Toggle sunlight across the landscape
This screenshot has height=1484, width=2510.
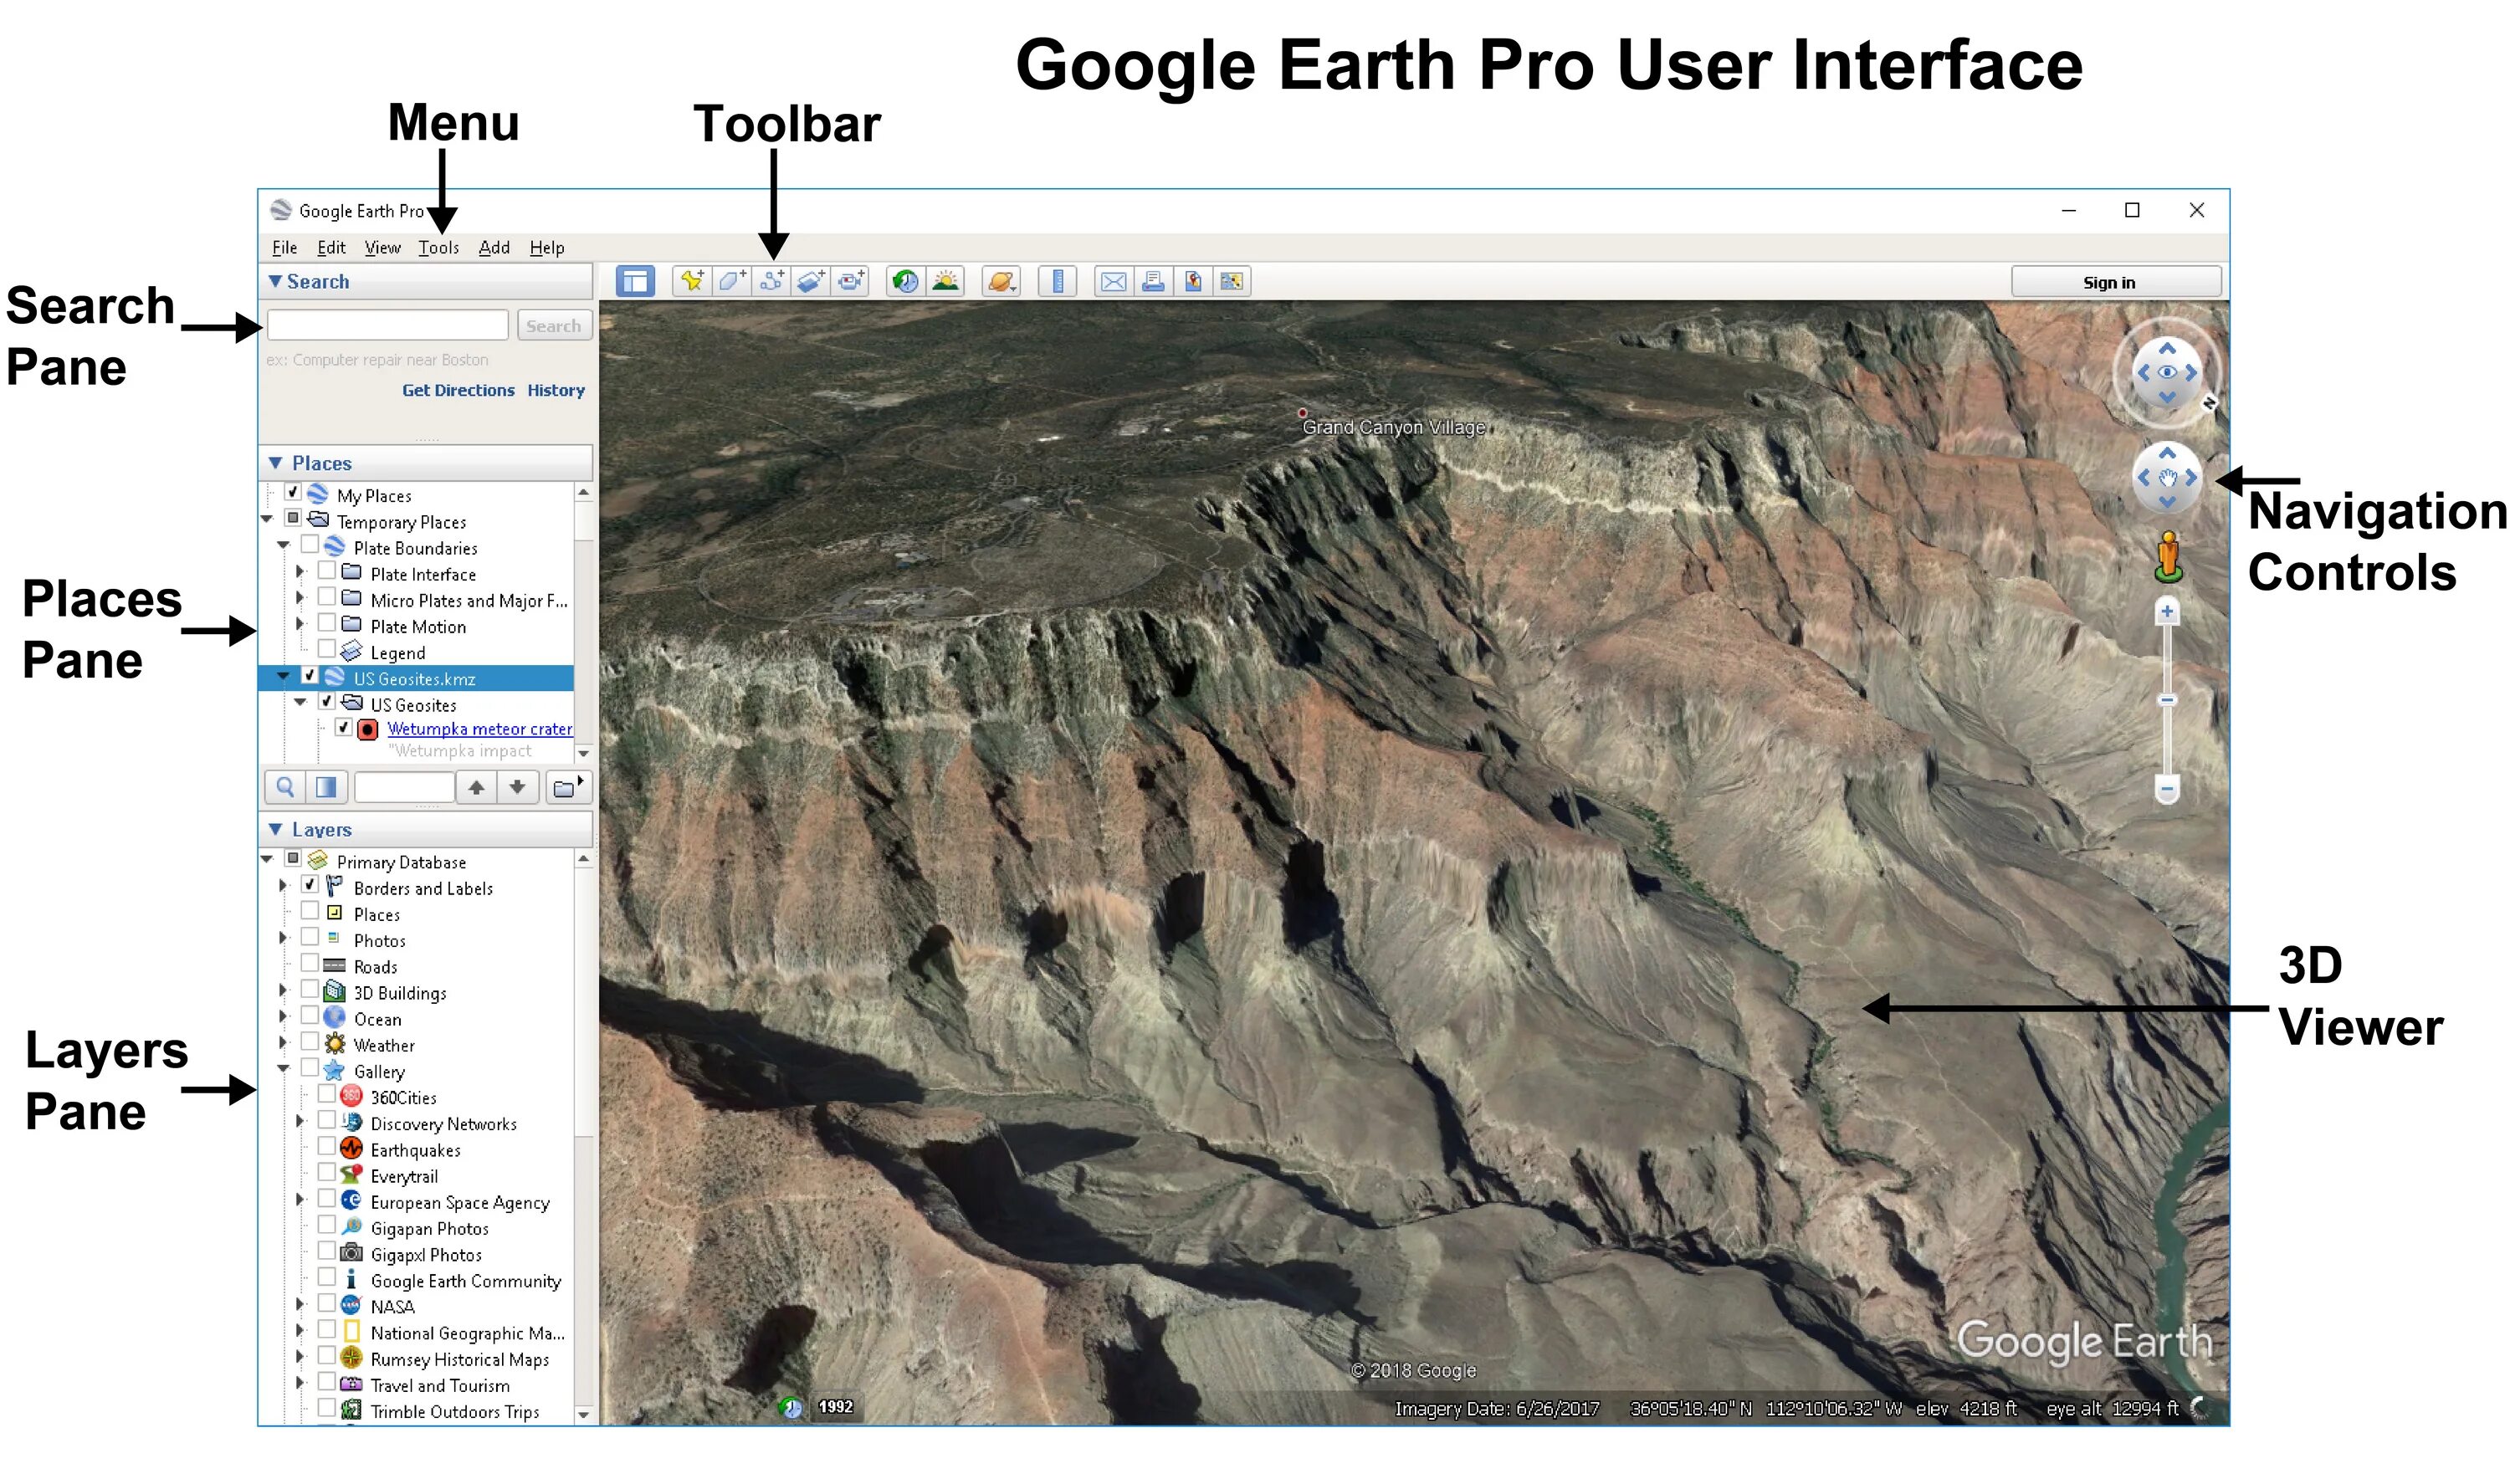(945, 282)
